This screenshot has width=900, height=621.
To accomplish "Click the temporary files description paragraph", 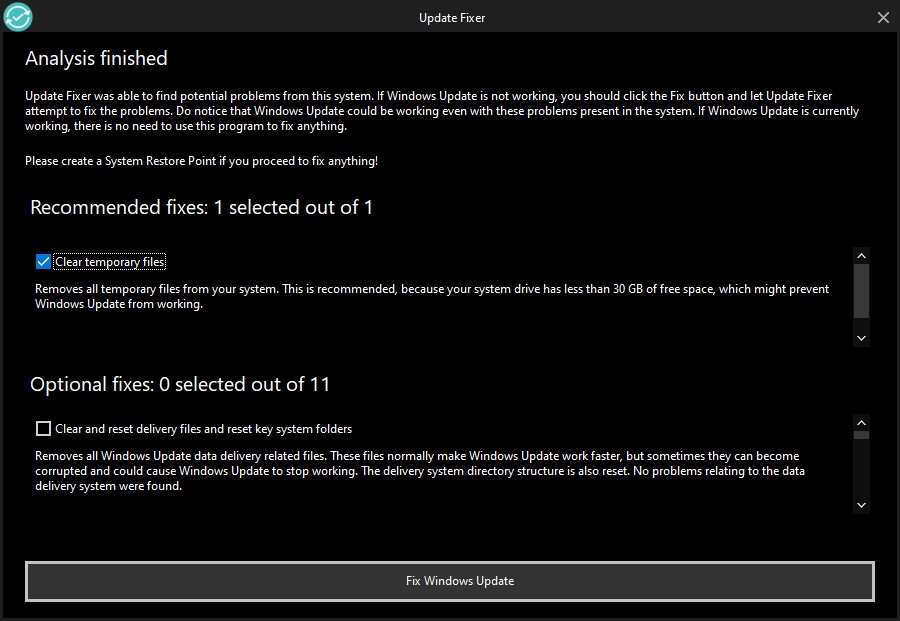I will [432, 296].
